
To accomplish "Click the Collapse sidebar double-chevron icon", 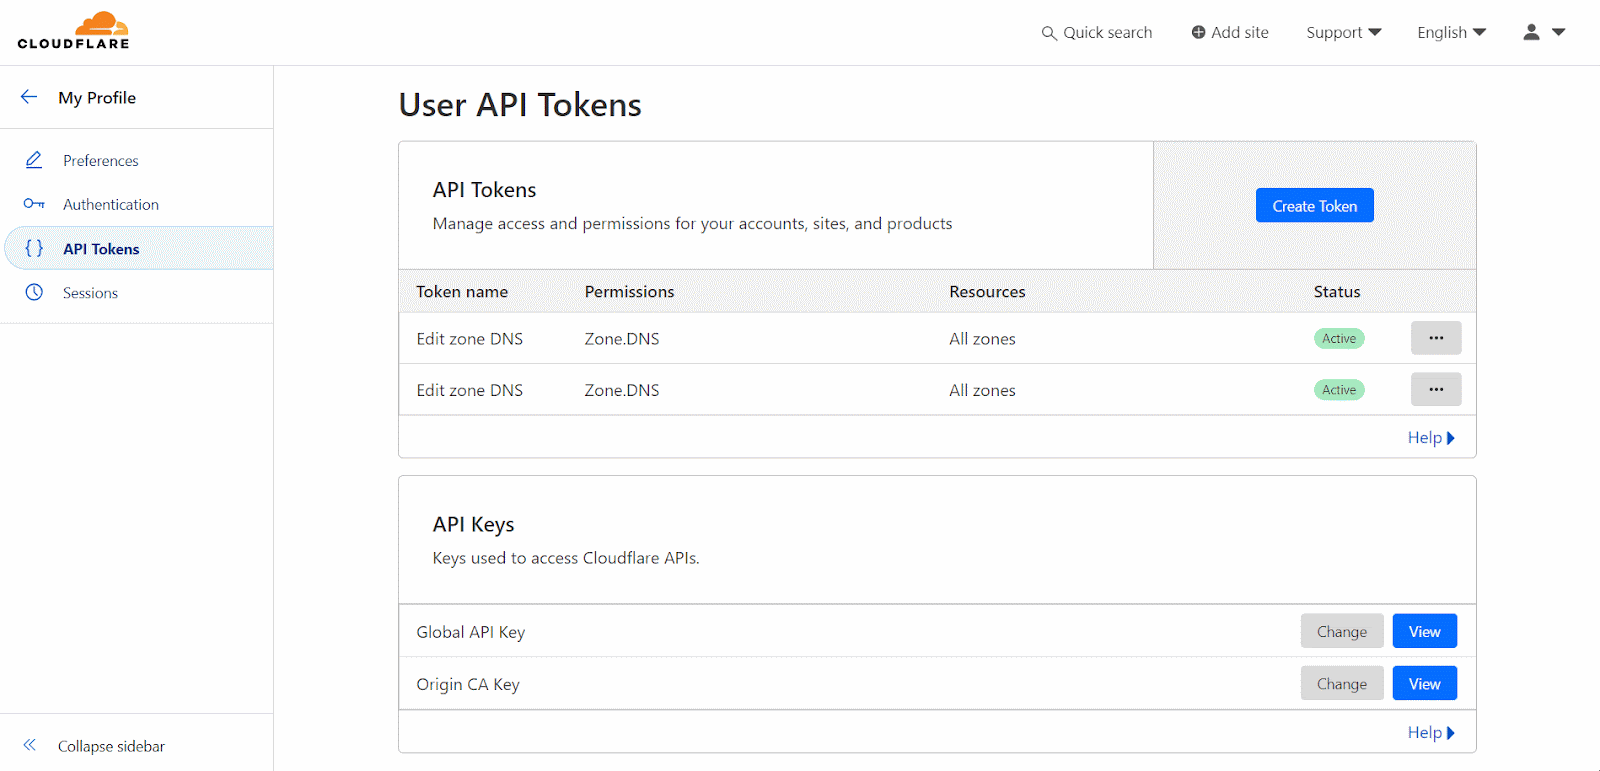I will (30, 745).
